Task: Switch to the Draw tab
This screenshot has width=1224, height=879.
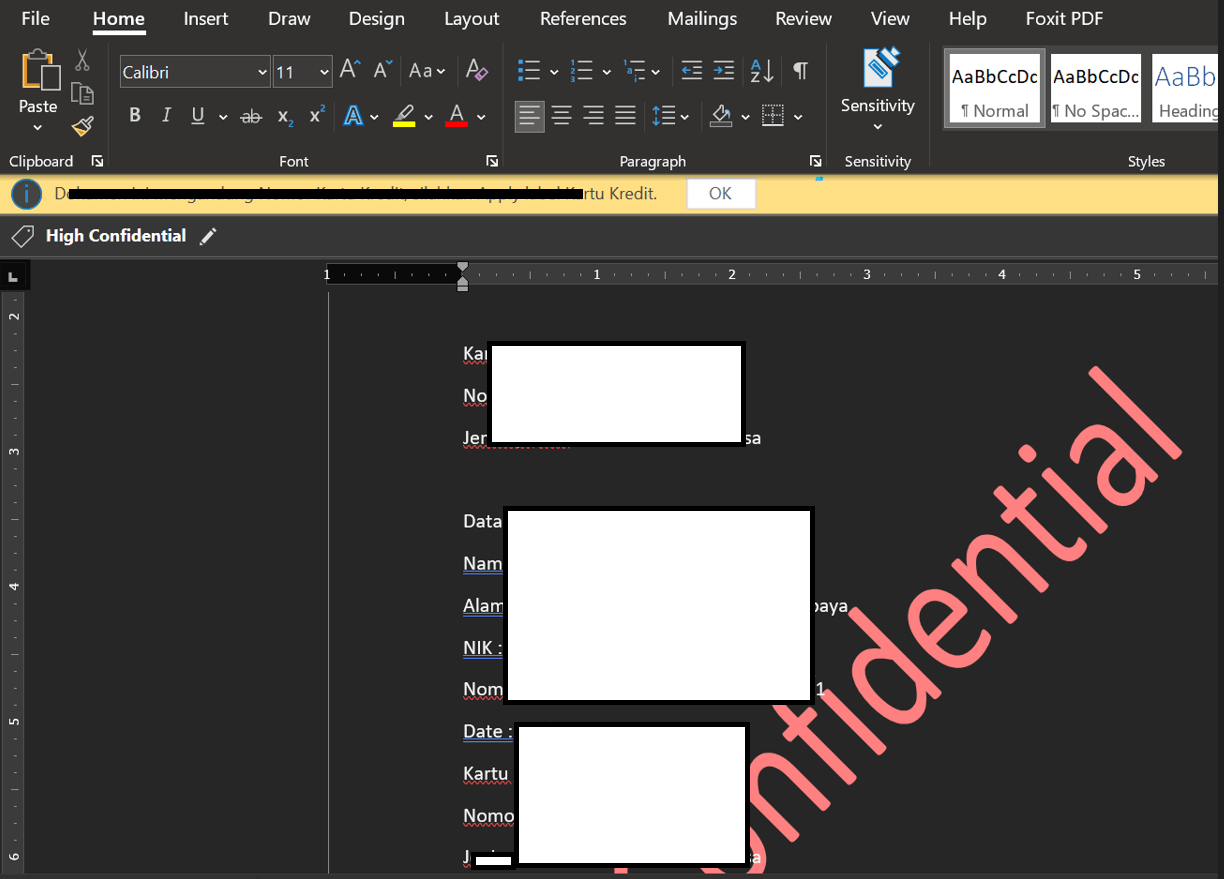Action: 289,19
